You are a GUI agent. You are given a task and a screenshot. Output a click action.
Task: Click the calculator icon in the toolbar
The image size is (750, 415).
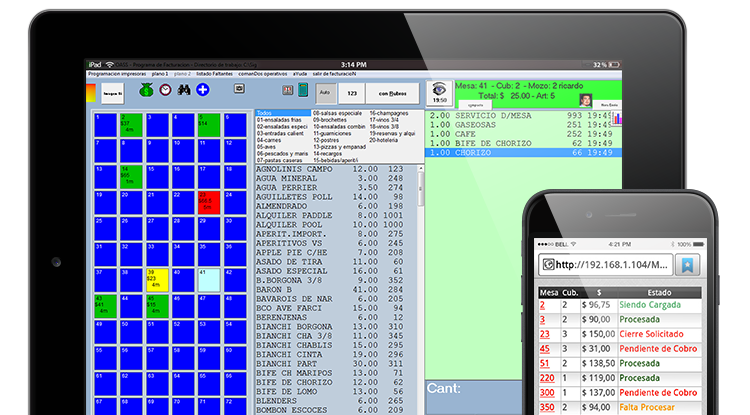tap(302, 90)
